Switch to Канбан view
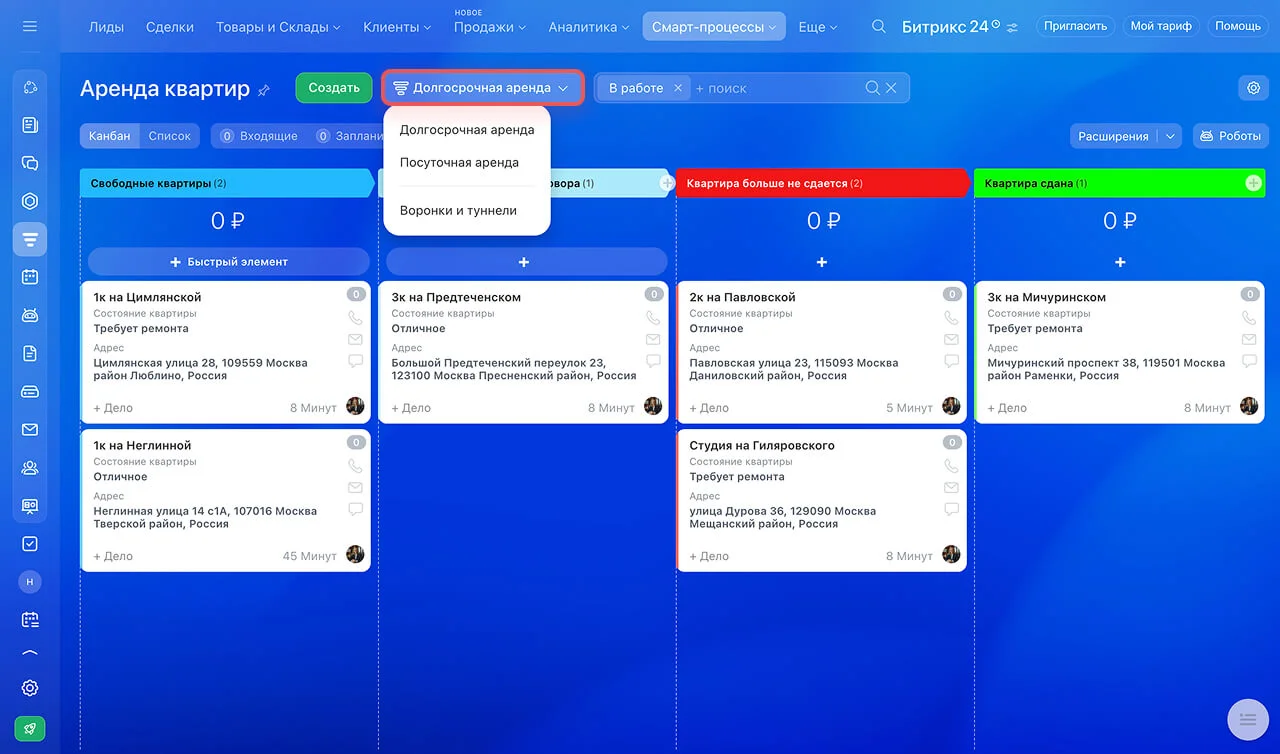This screenshot has width=1280, height=754. pos(109,136)
